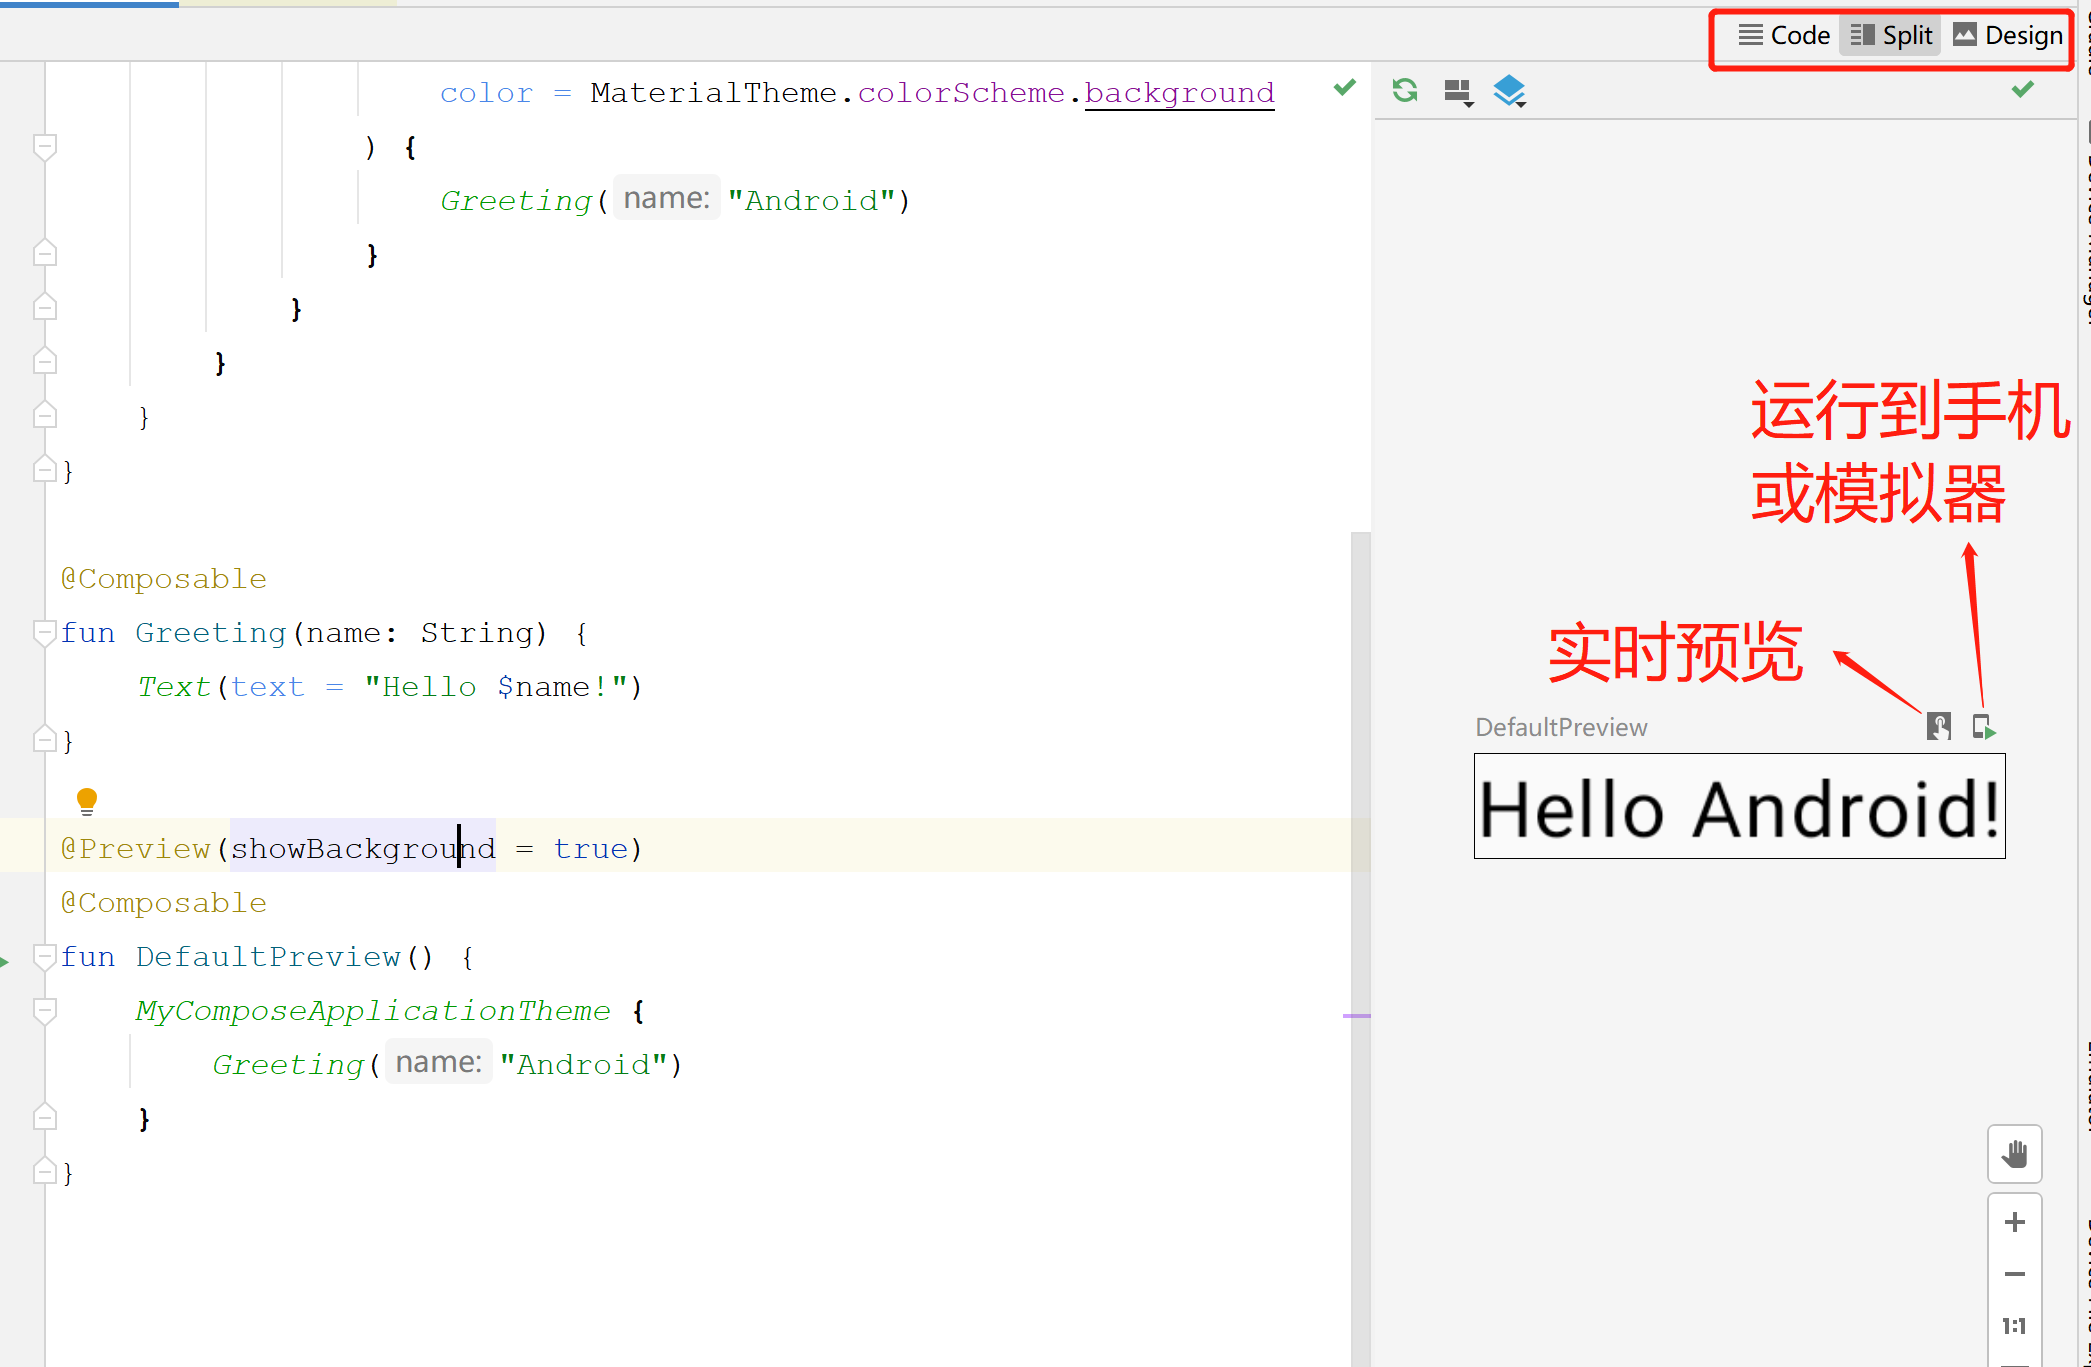This screenshot has height=1367, width=2091.
Task: Click the background color reference link
Action: click(x=1179, y=93)
